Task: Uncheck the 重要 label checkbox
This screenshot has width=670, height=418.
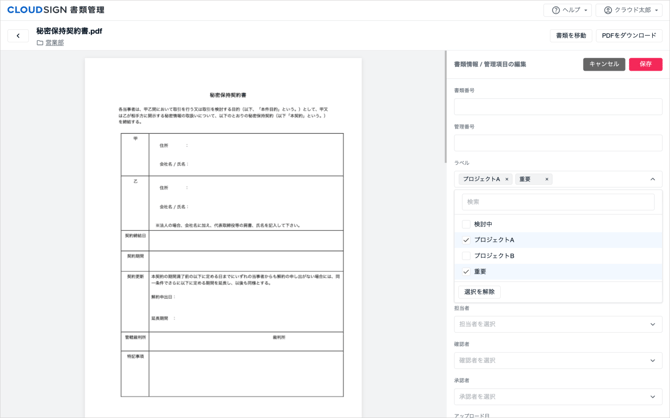Action: pyautogui.click(x=466, y=272)
